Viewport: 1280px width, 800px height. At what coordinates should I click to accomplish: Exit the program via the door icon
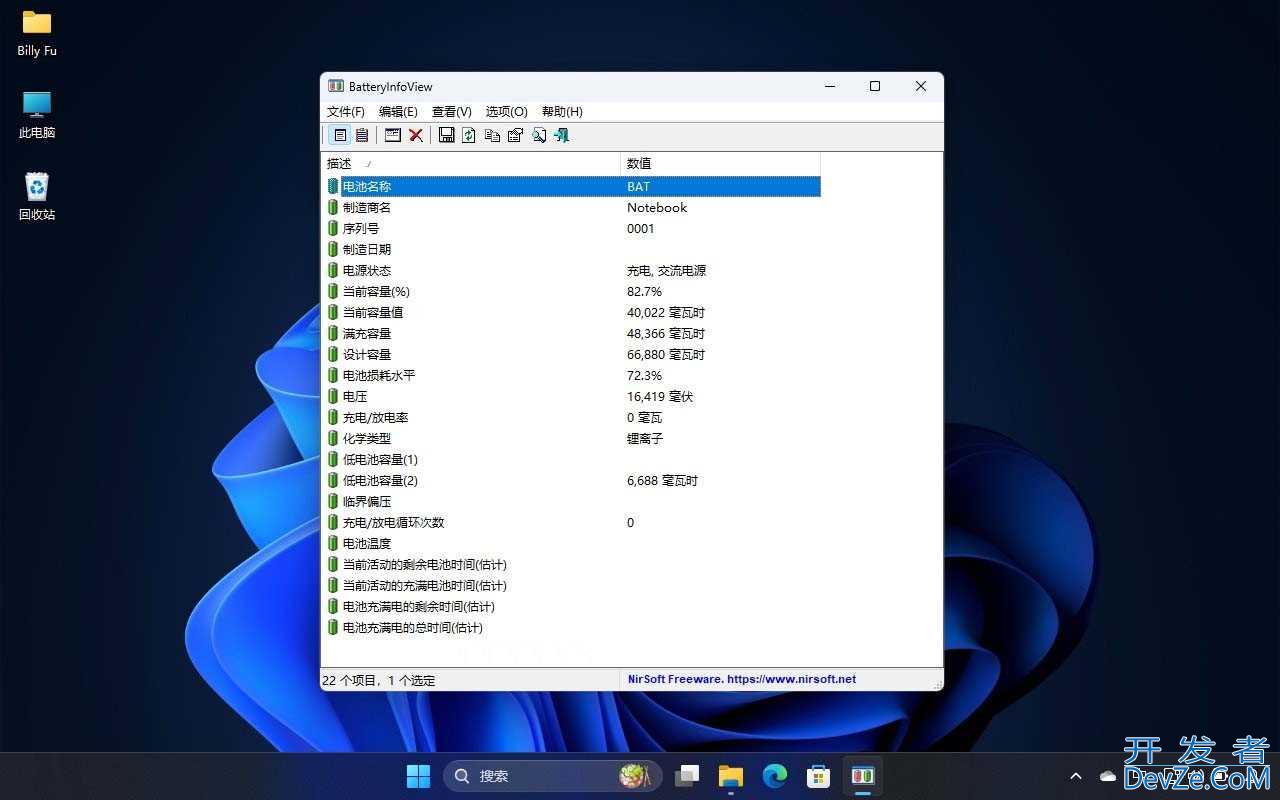pos(561,135)
